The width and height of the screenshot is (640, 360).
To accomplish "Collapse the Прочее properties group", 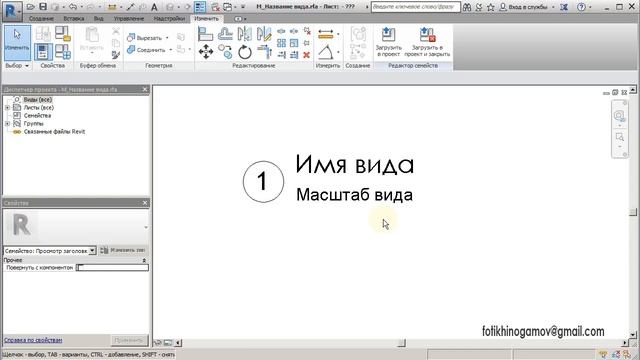I will pyautogui.click(x=144, y=260).
